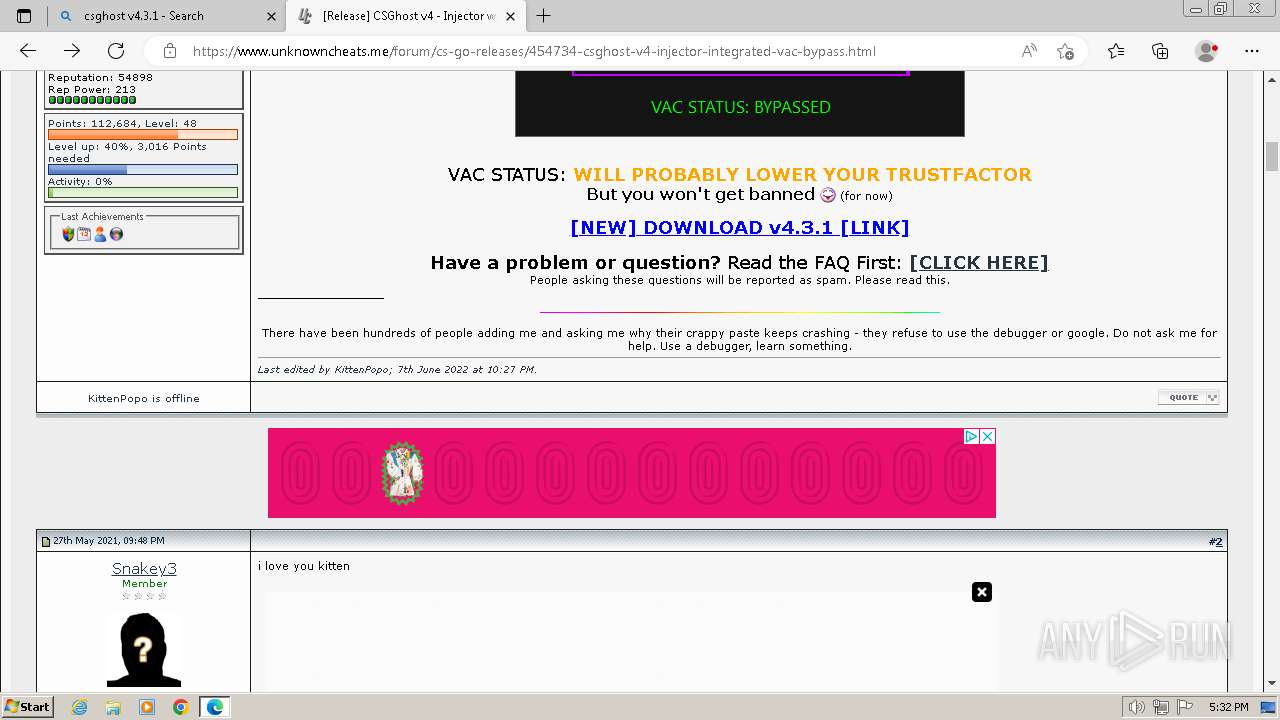Open the tab actions menu icon
This screenshot has height=720, width=1280.
24,16
